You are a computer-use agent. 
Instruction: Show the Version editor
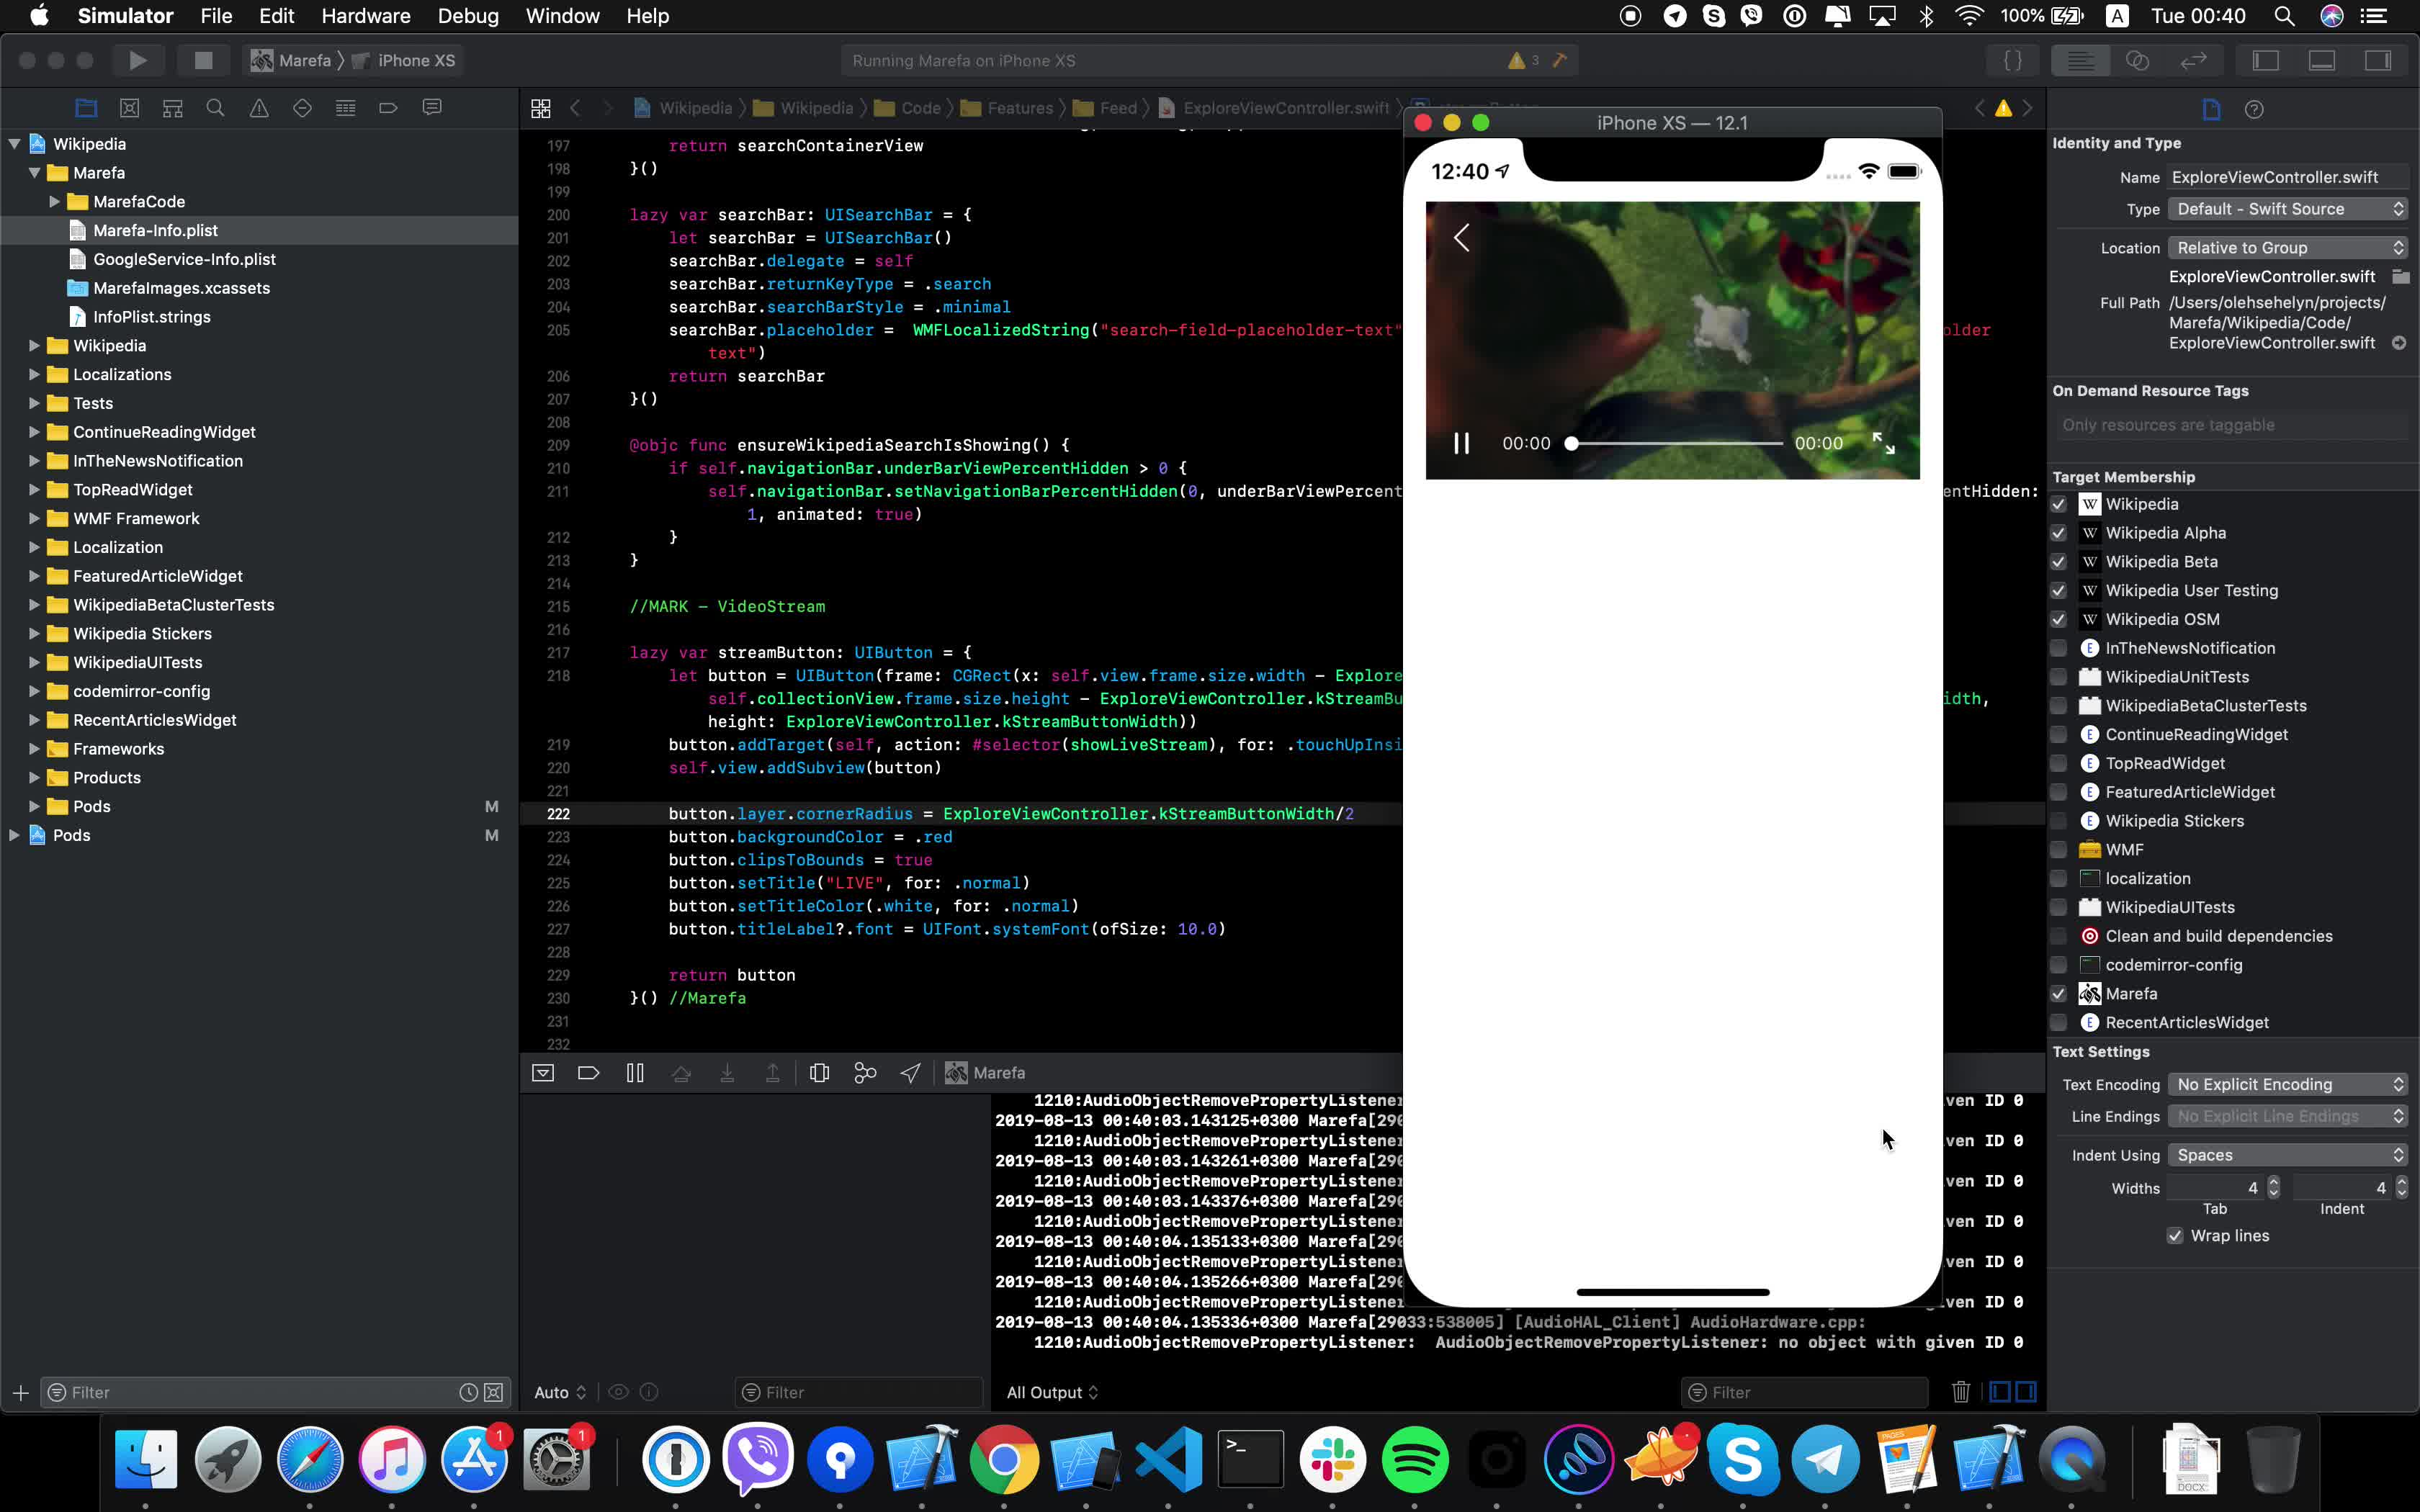coord(2193,60)
